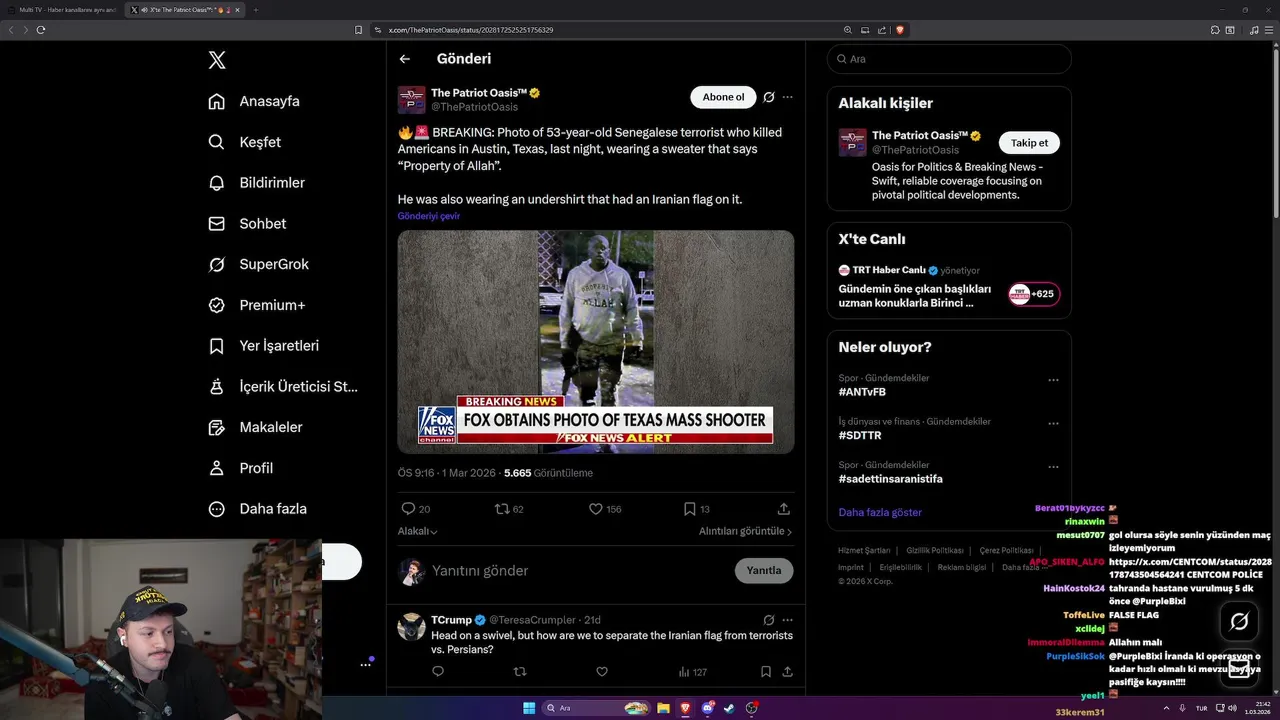Screen dimensions: 1280x720
Task: Click the Brave Shields icon in the address bar
Action: pos(899,30)
